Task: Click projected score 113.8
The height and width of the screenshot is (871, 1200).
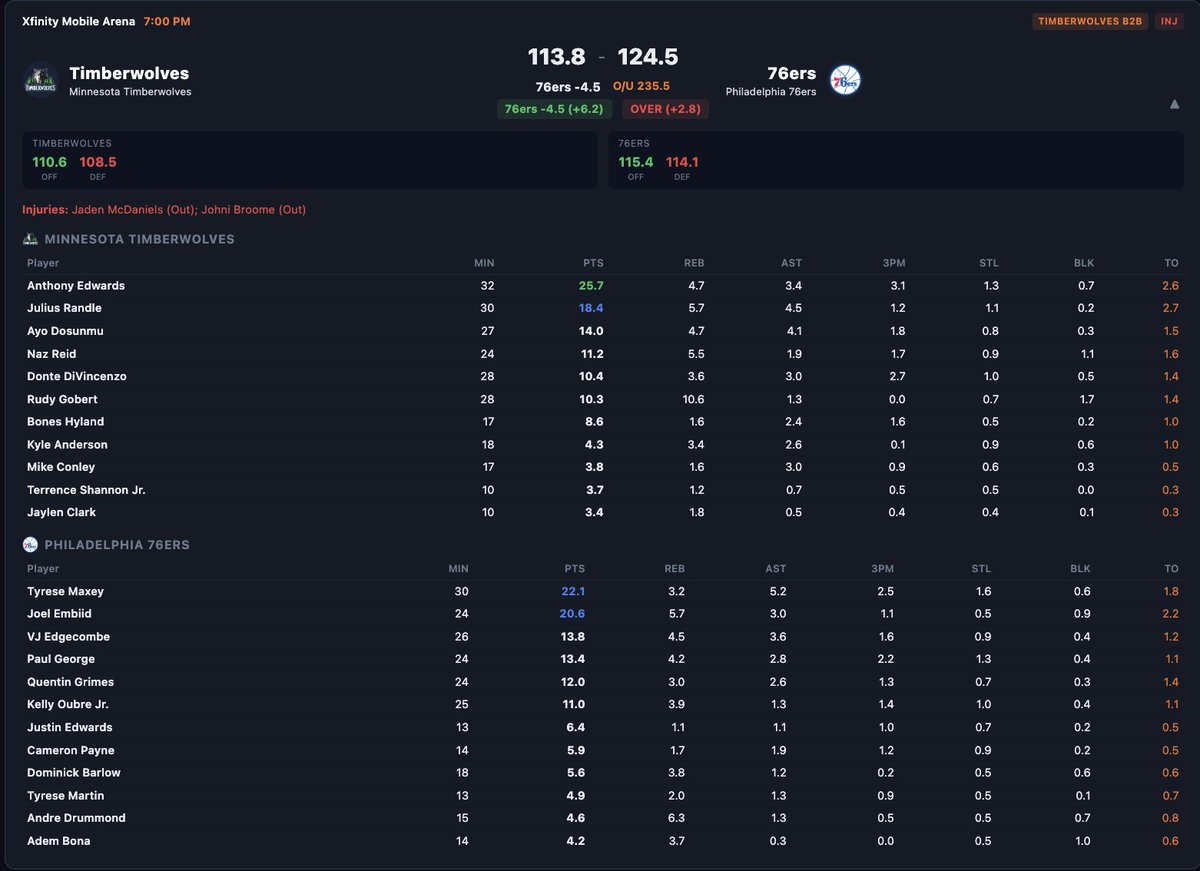Action: (x=556, y=57)
